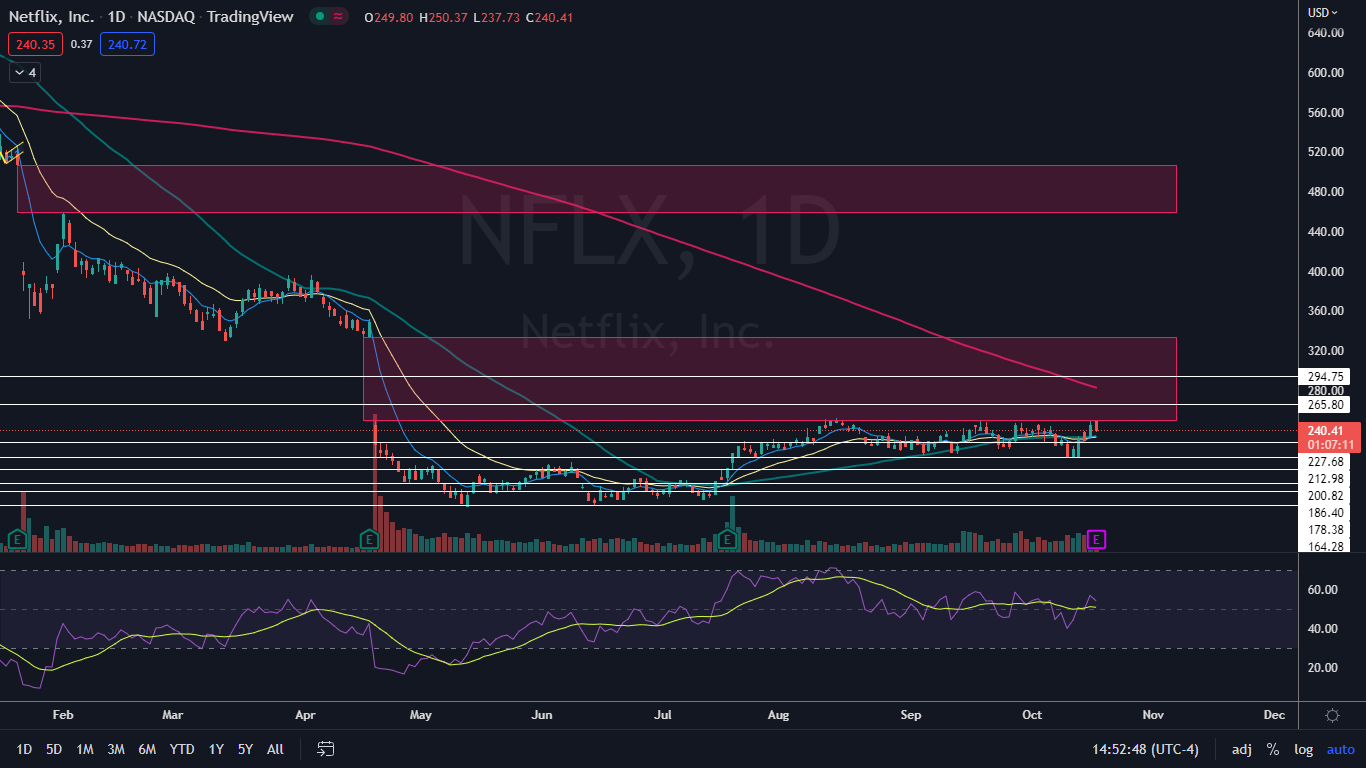Viewport: 1366px width, 768px height.
Task: Click the green market status dot
Action: (x=319, y=17)
